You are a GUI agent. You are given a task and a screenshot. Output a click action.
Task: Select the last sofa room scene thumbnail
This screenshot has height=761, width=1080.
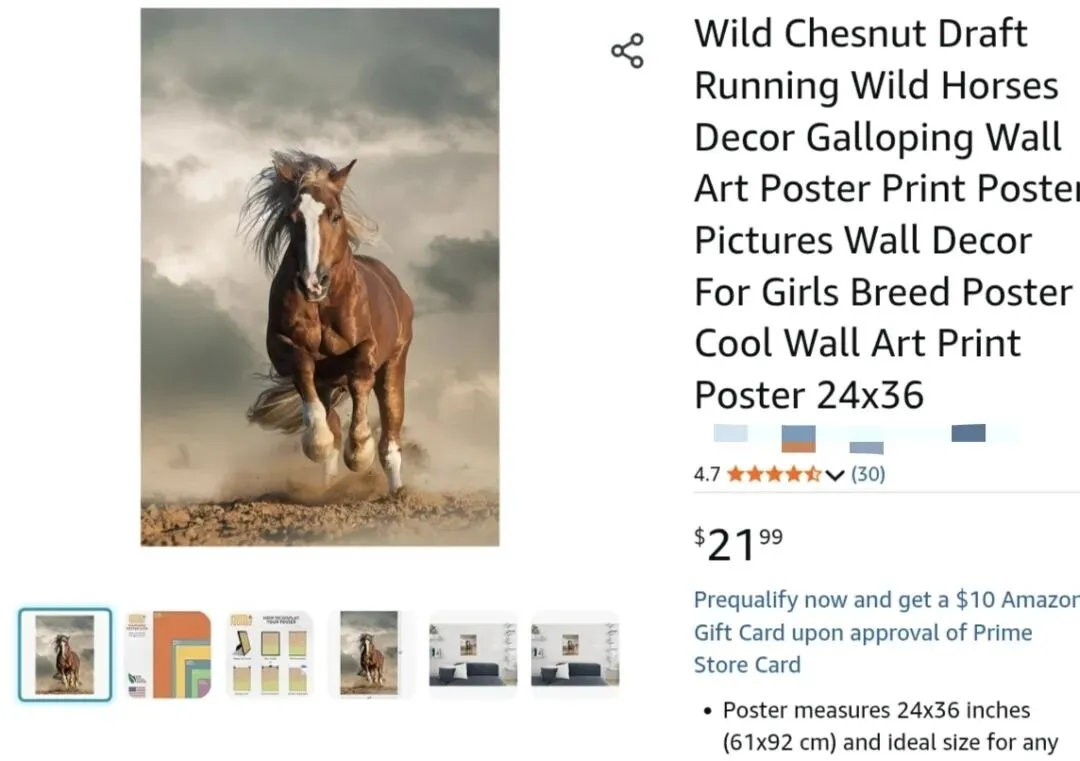coord(574,654)
